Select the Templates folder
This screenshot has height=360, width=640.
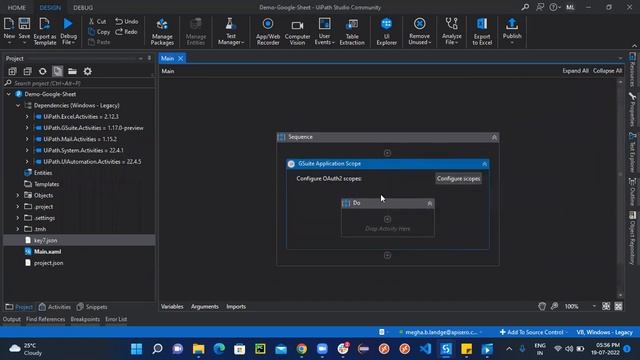click(47, 184)
